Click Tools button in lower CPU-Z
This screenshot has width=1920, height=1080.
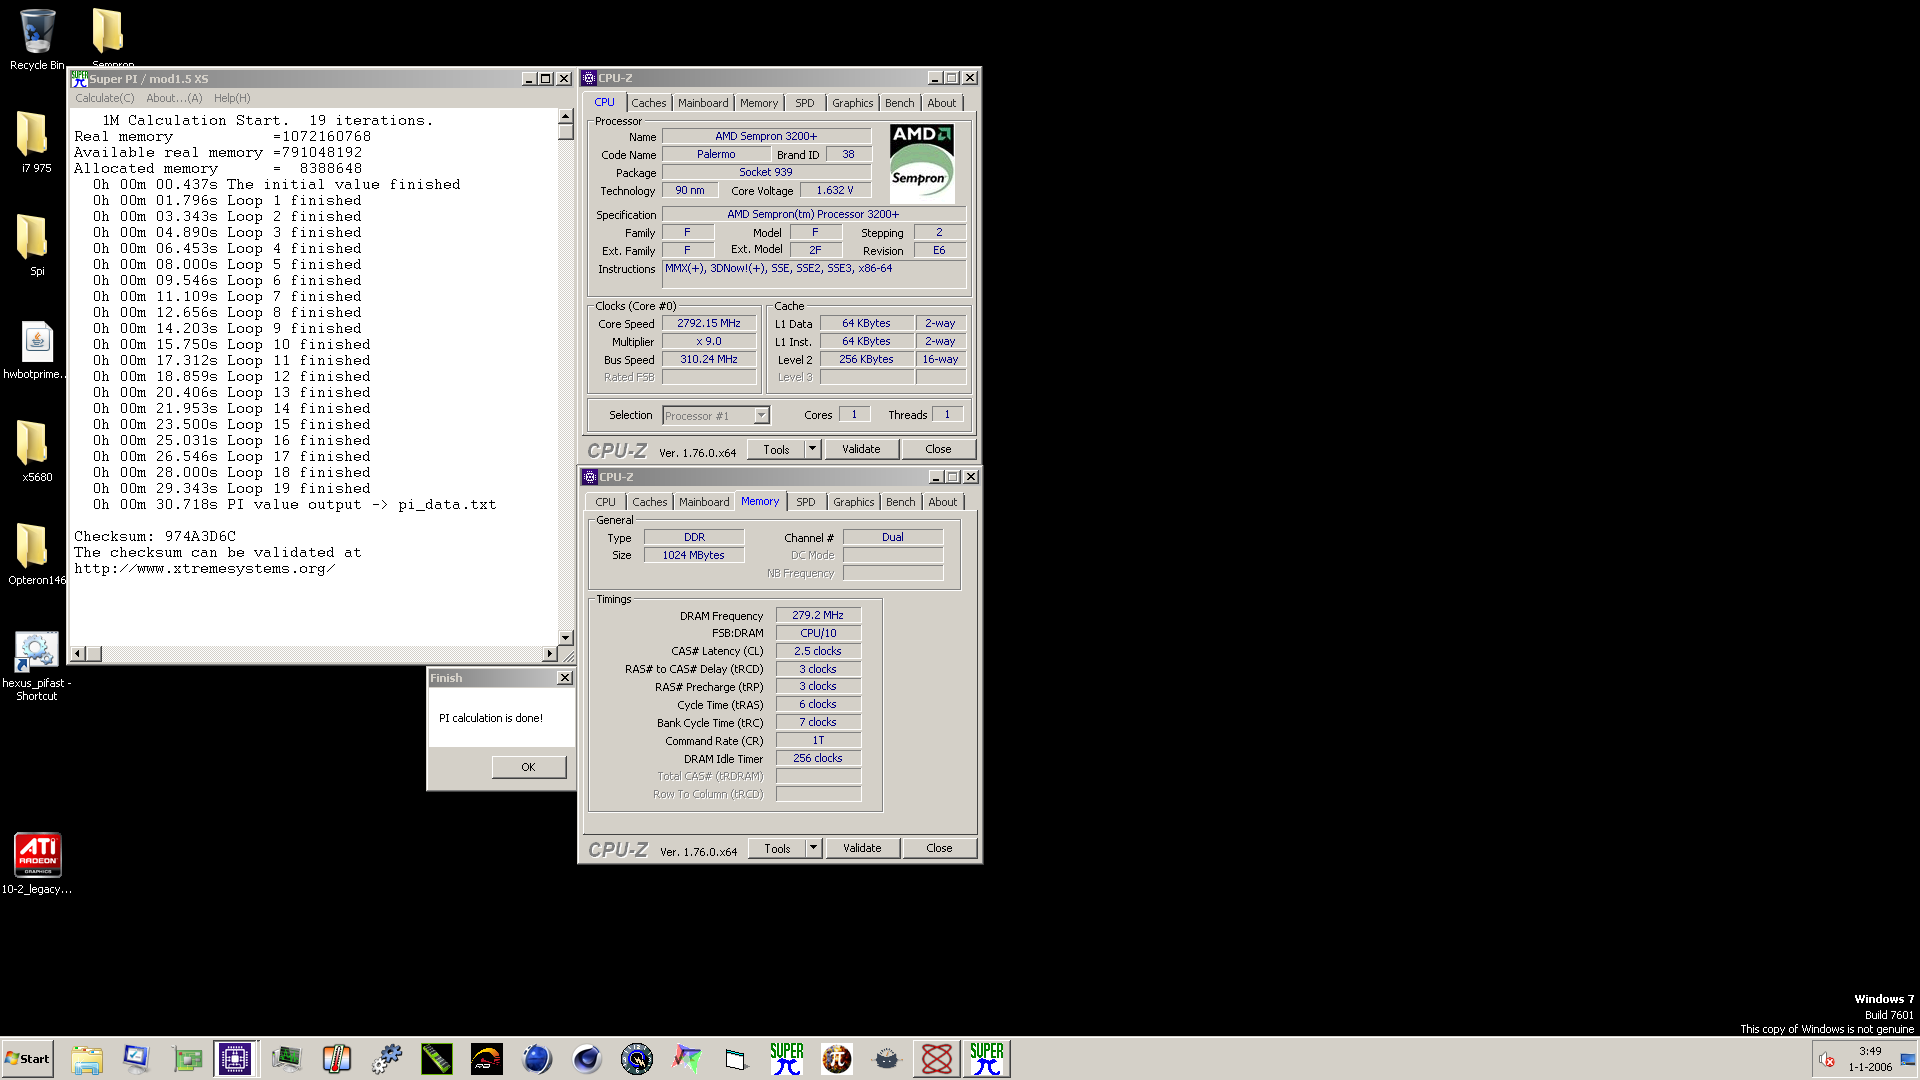pyautogui.click(x=777, y=849)
